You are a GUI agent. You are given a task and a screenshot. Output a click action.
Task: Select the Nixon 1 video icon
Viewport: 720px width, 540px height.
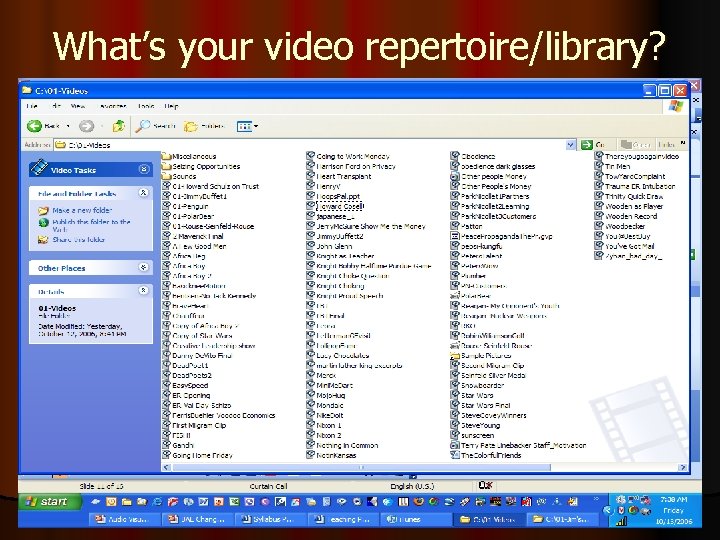pyautogui.click(x=311, y=425)
